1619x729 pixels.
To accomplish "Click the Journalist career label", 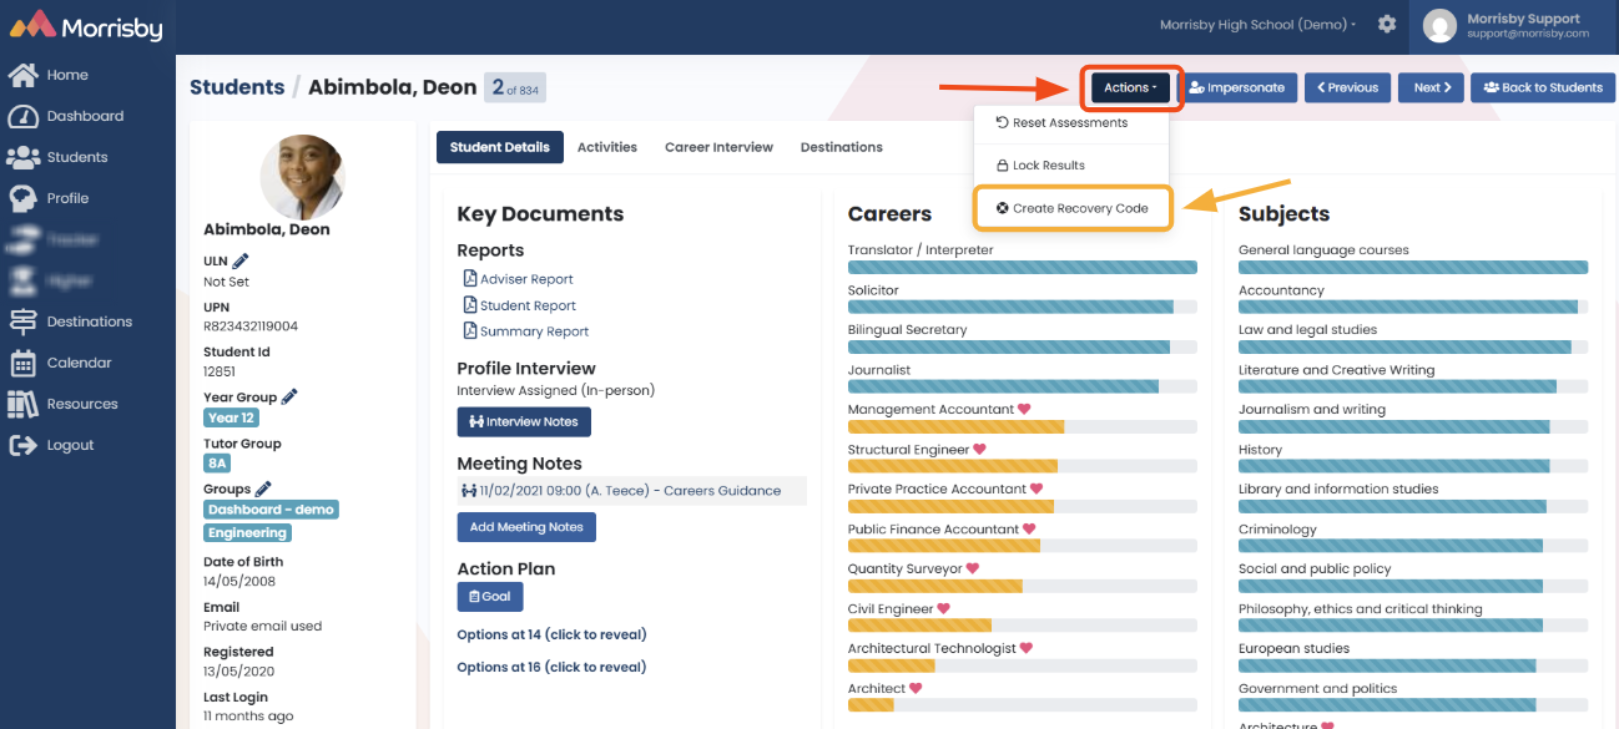I will click(x=879, y=370).
